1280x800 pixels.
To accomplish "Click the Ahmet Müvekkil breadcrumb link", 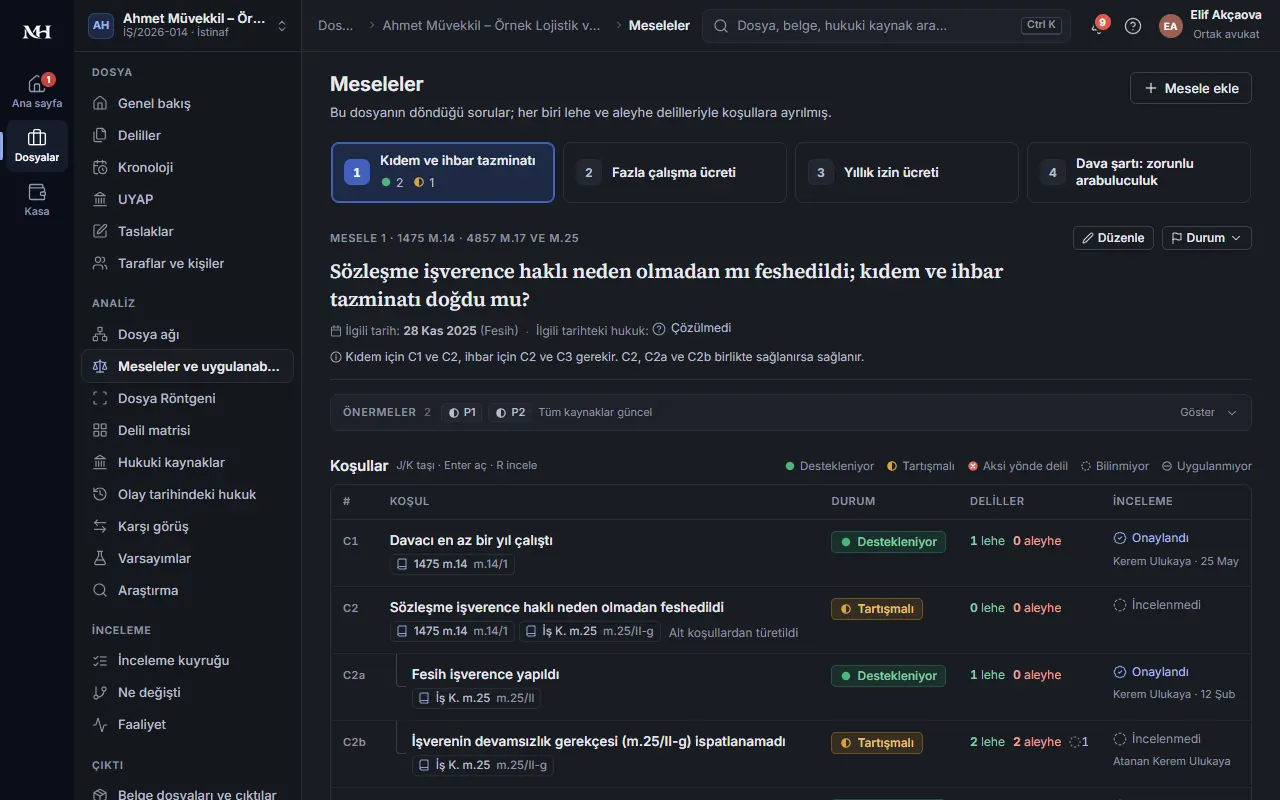I will coord(492,25).
